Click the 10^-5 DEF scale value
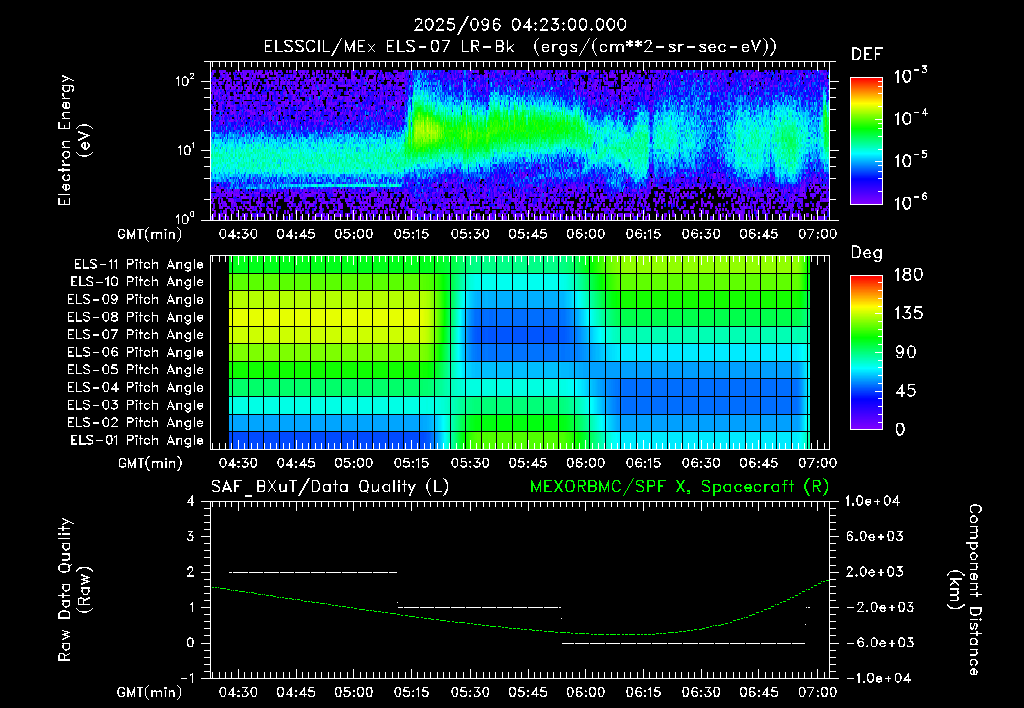1024x708 pixels. [x=910, y=159]
